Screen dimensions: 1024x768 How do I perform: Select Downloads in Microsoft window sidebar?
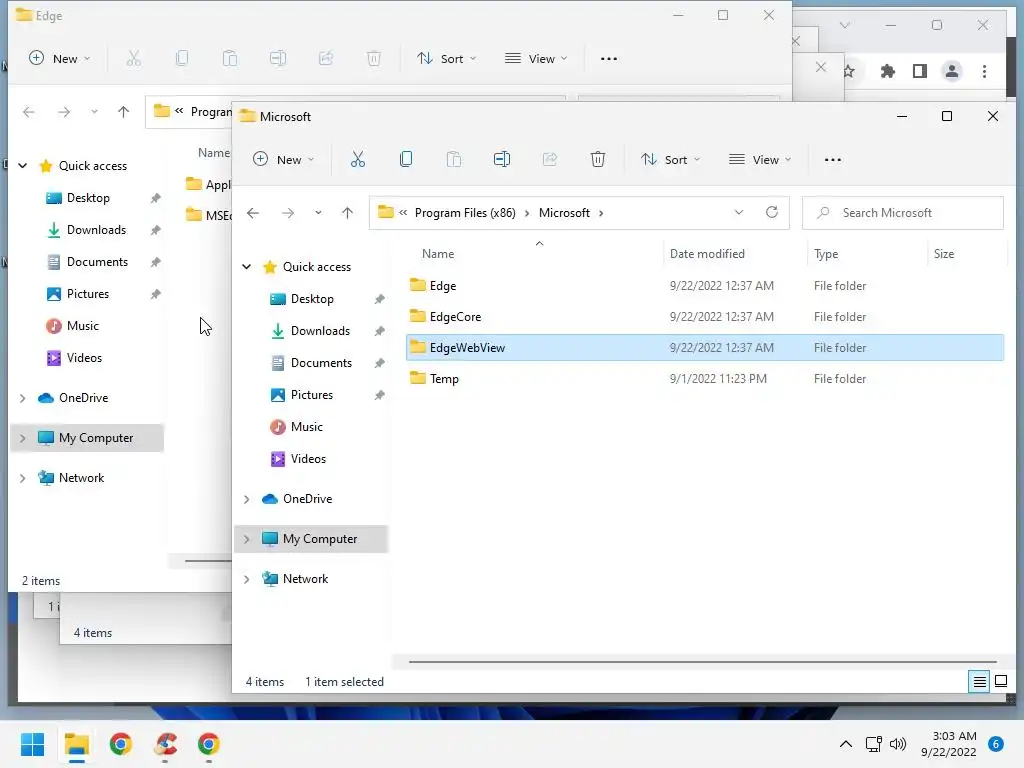tap(320, 331)
